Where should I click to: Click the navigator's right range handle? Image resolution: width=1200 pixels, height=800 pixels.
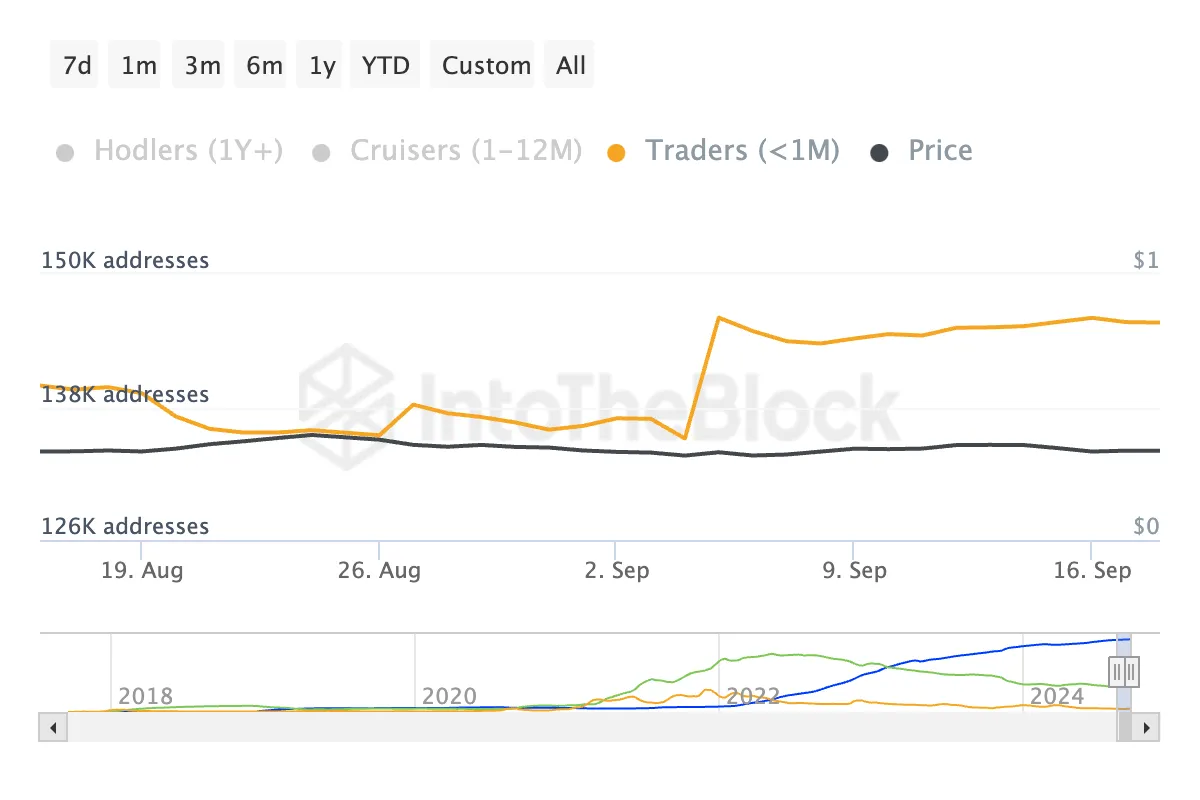(1130, 671)
